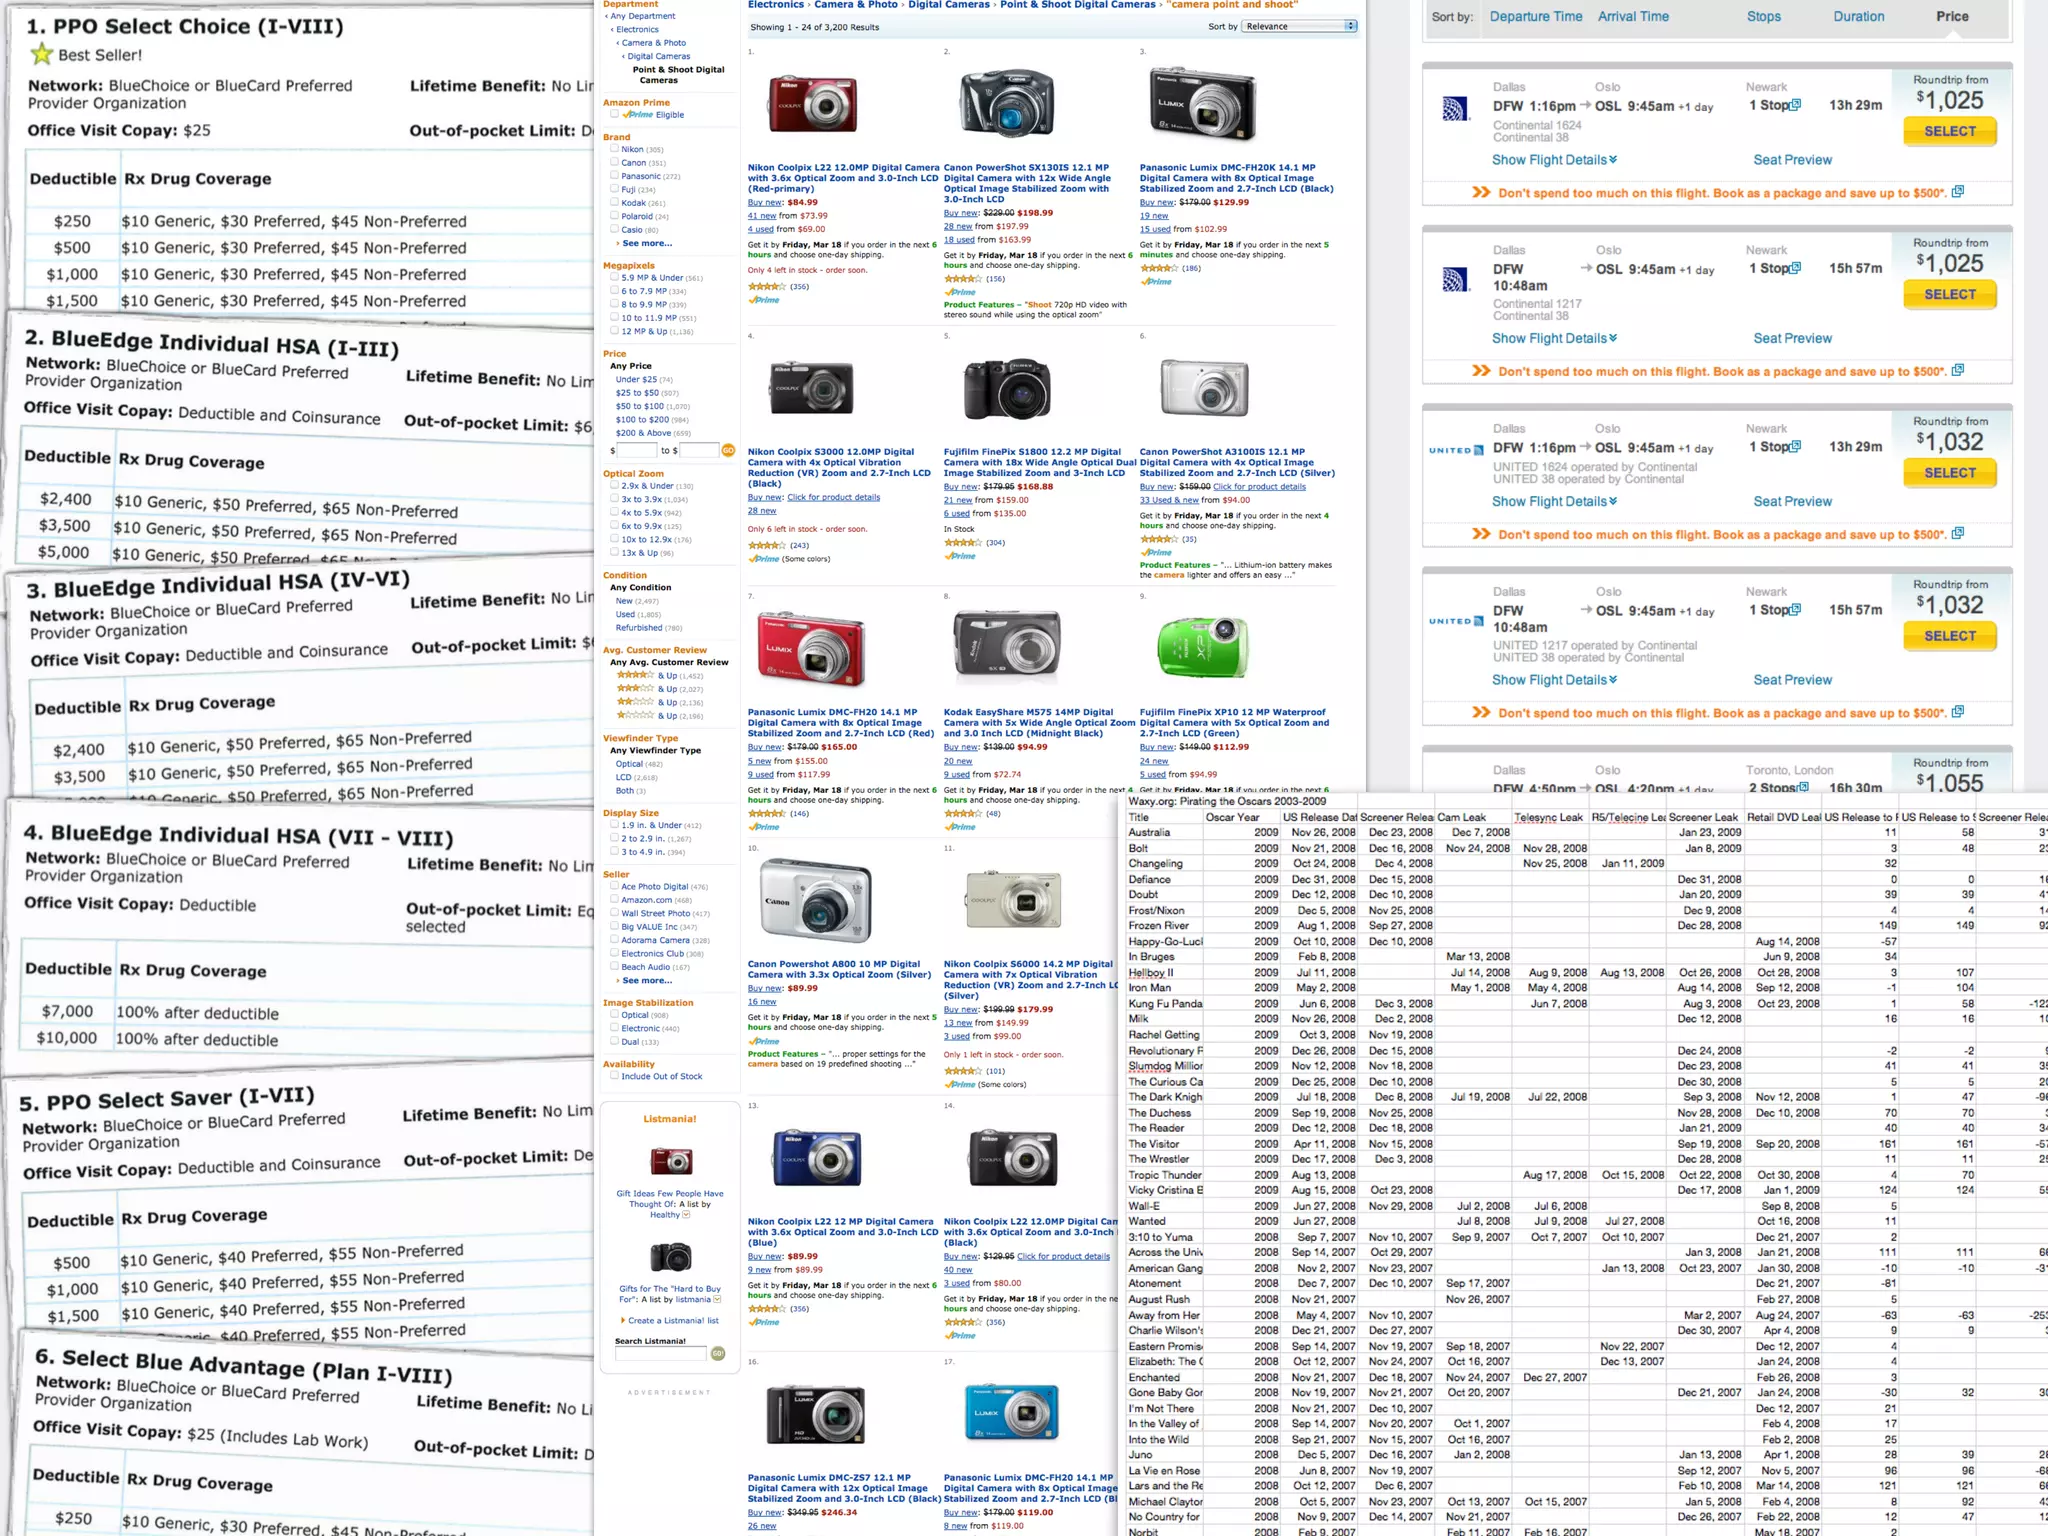The height and width of the screenshot is (1536, 2048).
Task: Check the Prime Eligible checkbox
Action: (x=614, y=114)
